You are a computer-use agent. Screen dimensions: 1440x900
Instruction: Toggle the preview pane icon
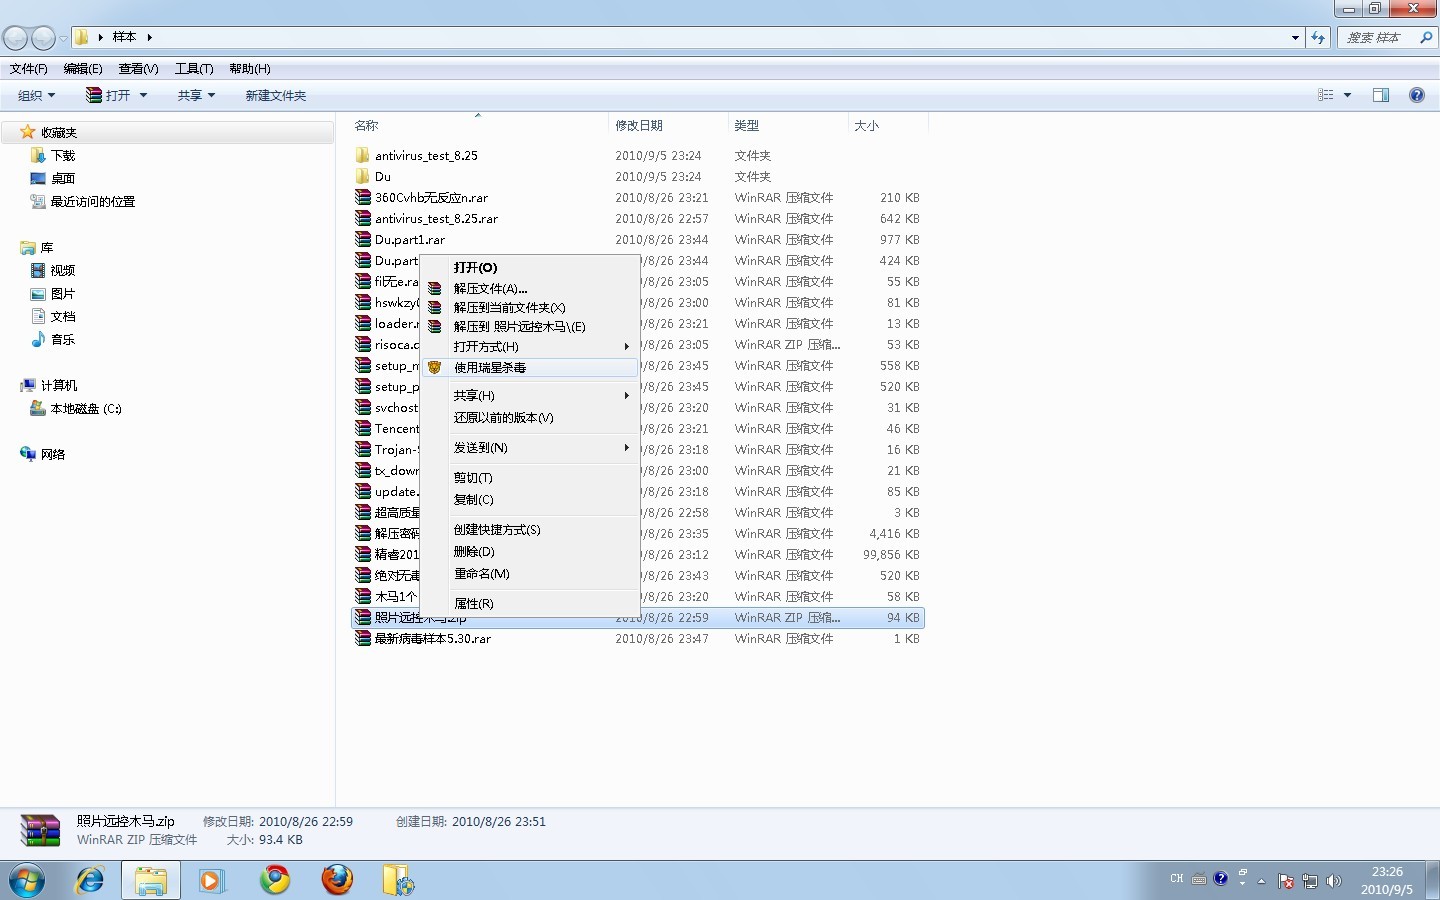(x=1381, y=95)
